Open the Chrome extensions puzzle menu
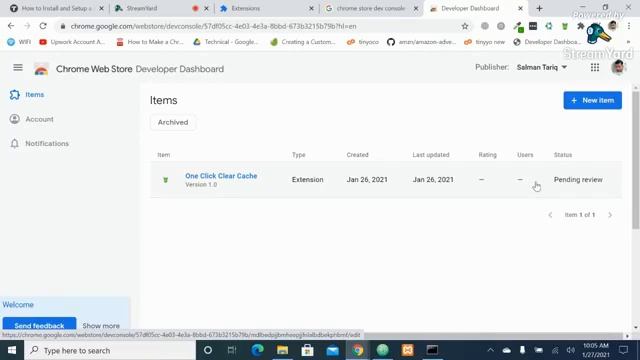Image resolution: width=640 pixels, height=360 pixels. pyautogui.click(x=580, y=26)
